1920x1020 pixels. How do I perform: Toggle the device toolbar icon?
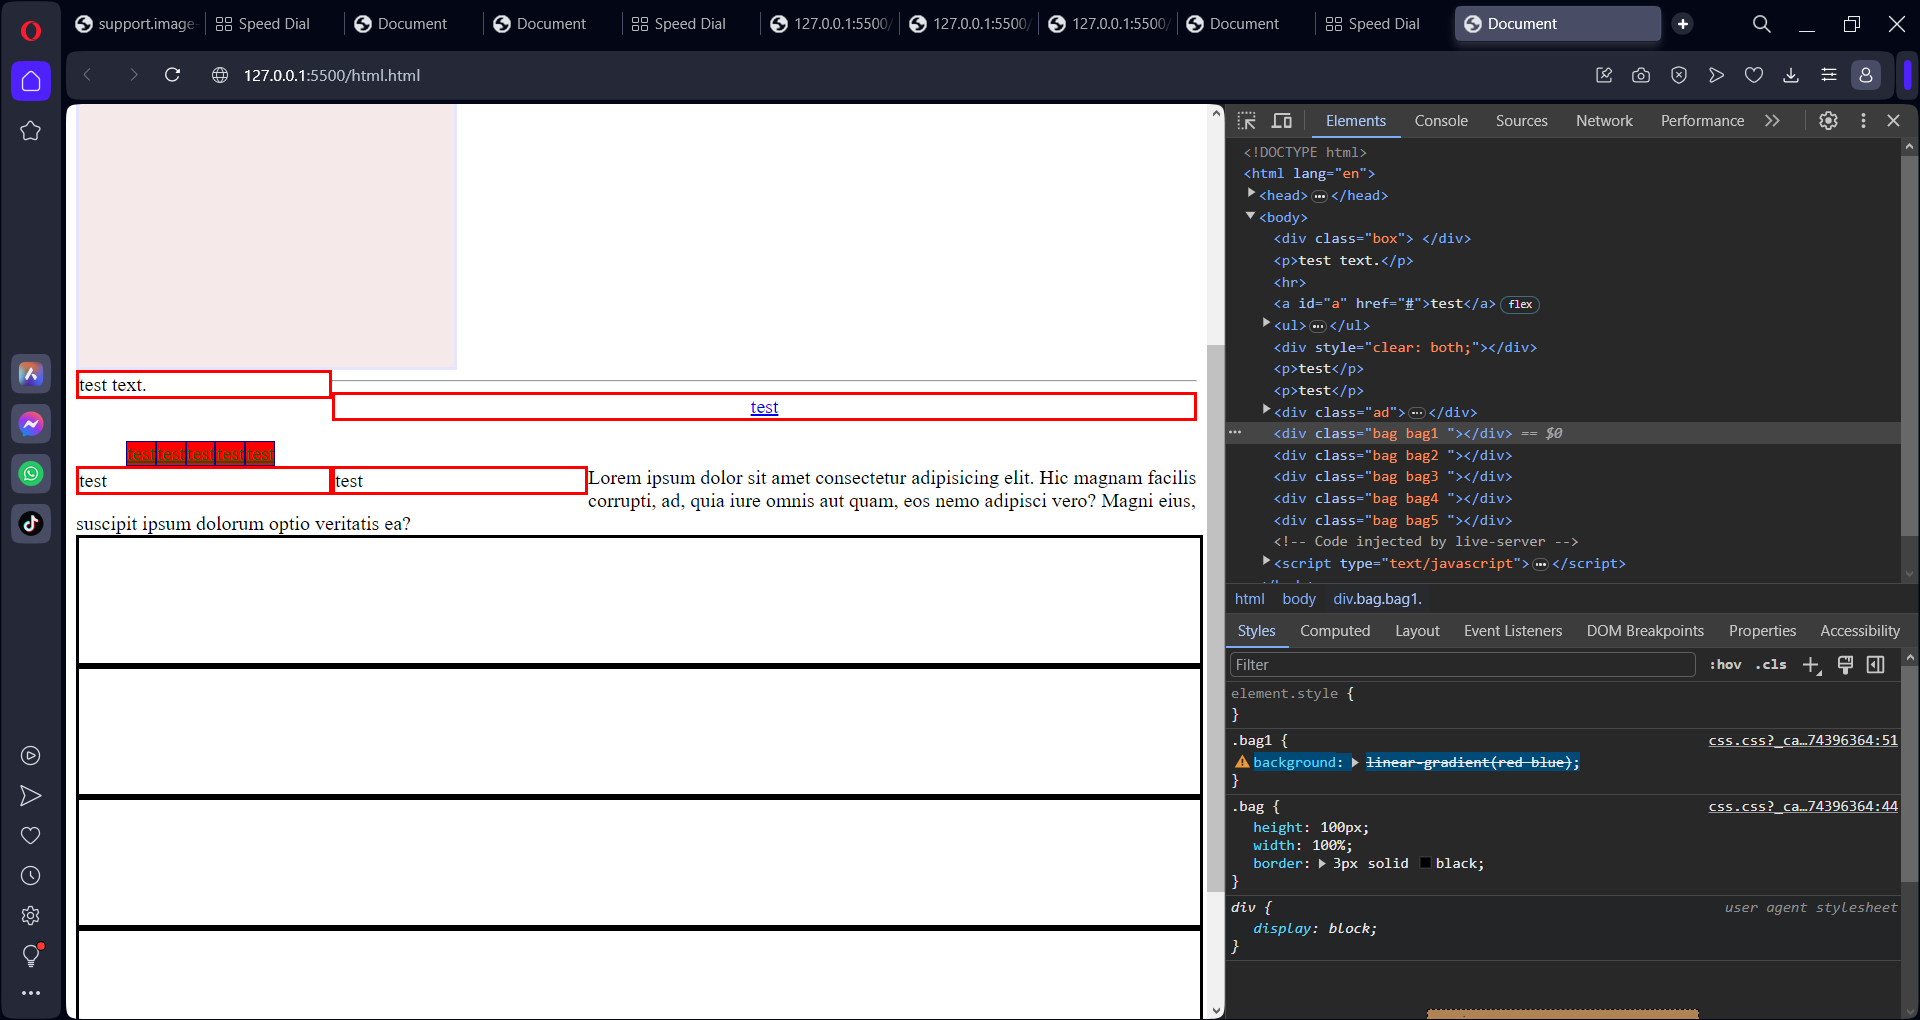pos(1281,121)
